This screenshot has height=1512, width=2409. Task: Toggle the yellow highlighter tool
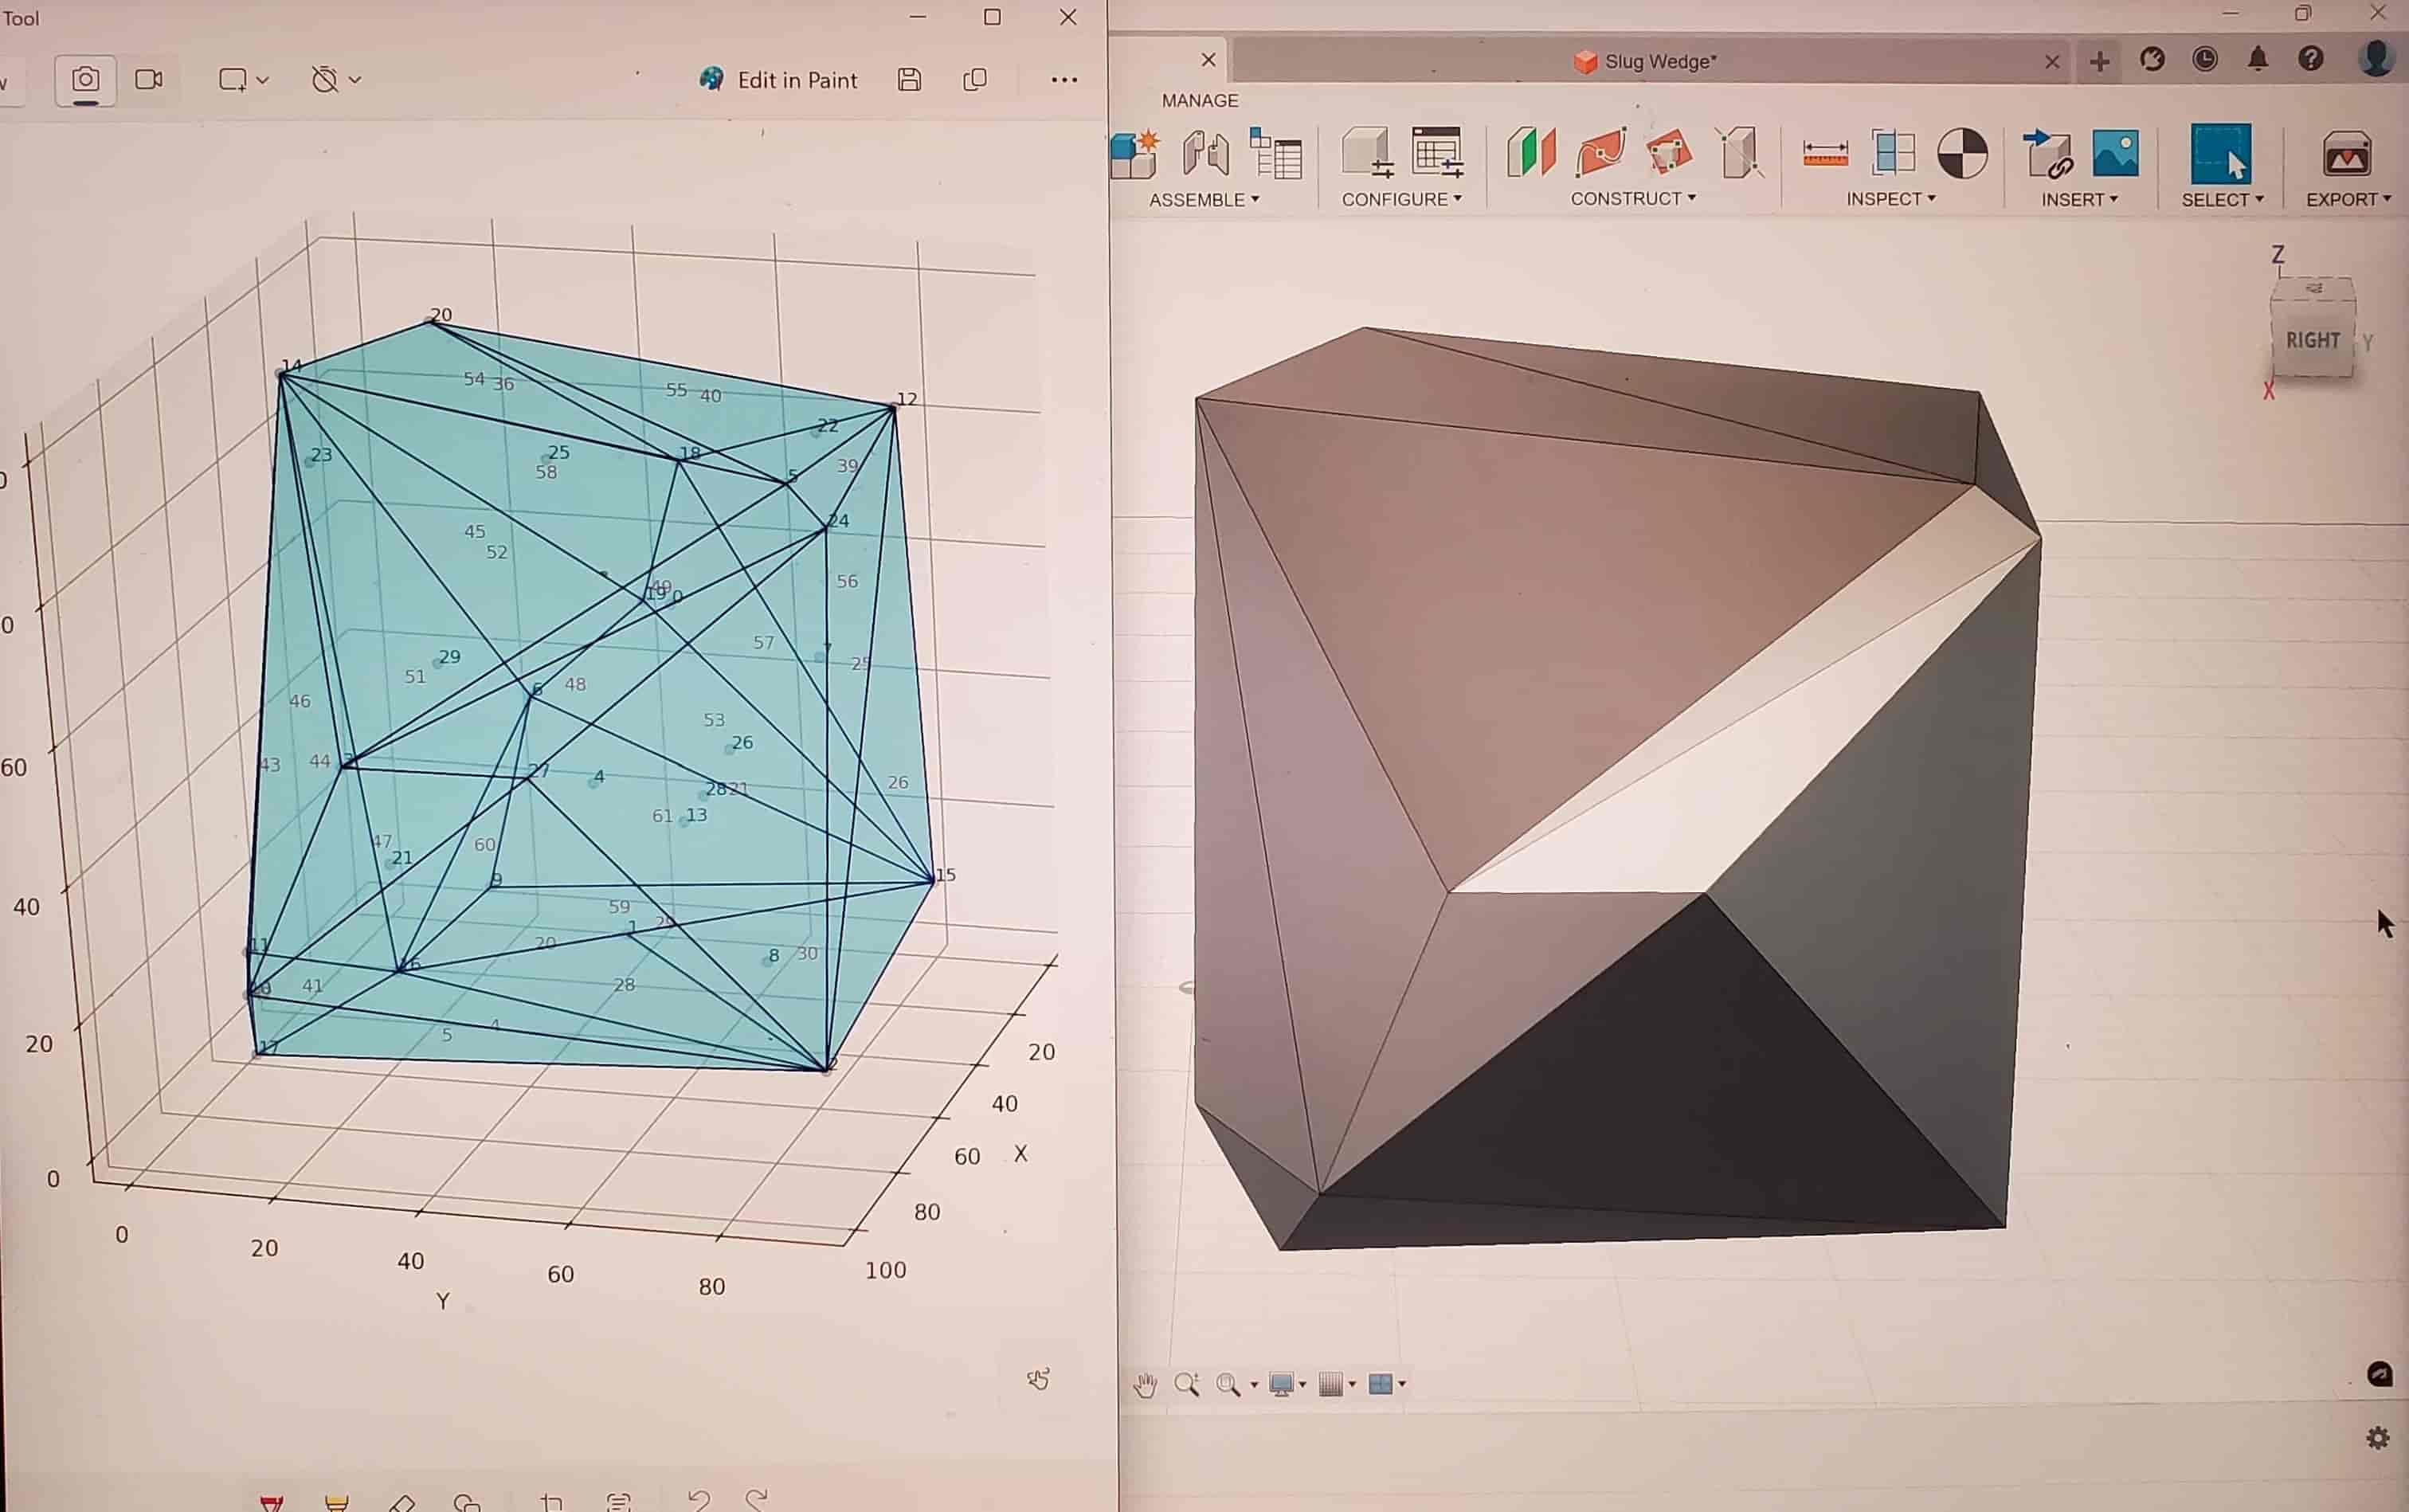[337, 1503]
